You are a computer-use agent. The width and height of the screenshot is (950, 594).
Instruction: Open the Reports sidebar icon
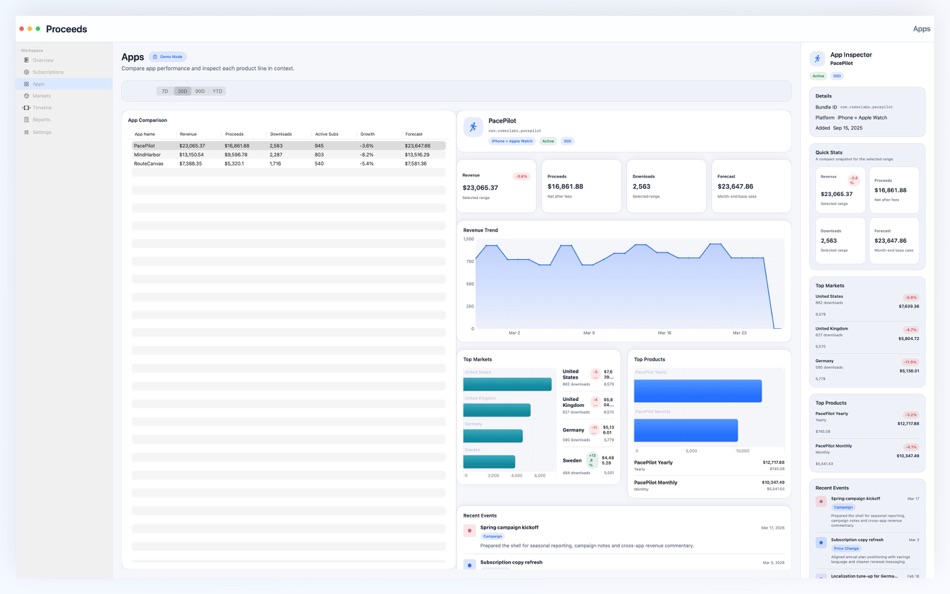click(26, 119)
